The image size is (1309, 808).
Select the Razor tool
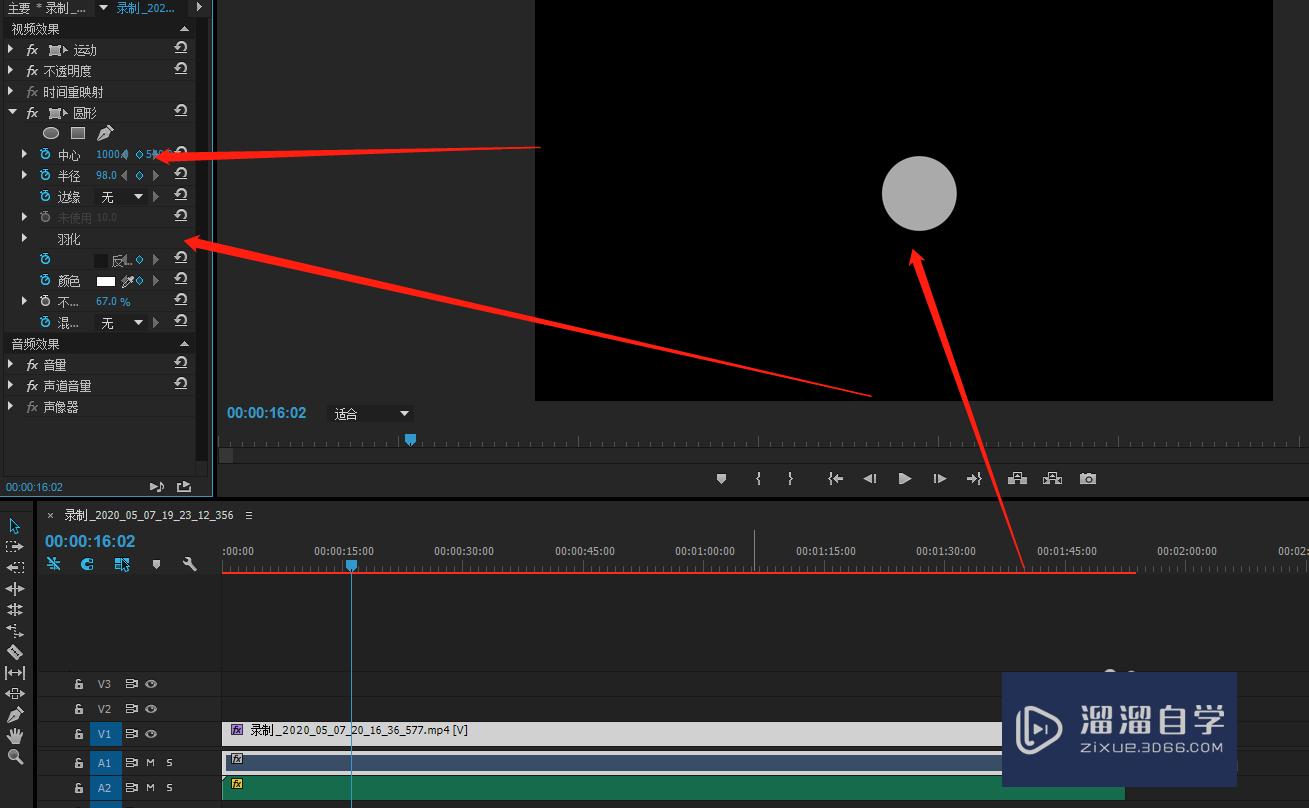[x=15, y=651]
